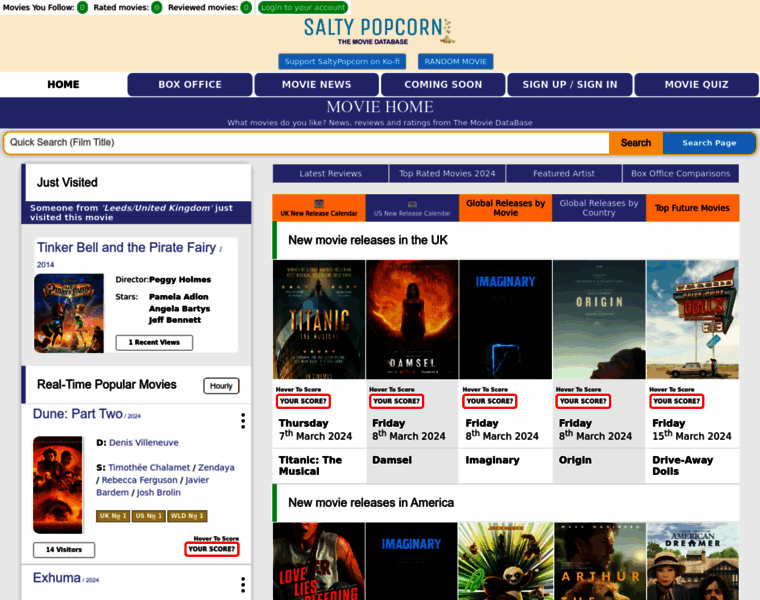Open Box Office Comparisons tab
This screenshot has height=600, width=760.
681,174
